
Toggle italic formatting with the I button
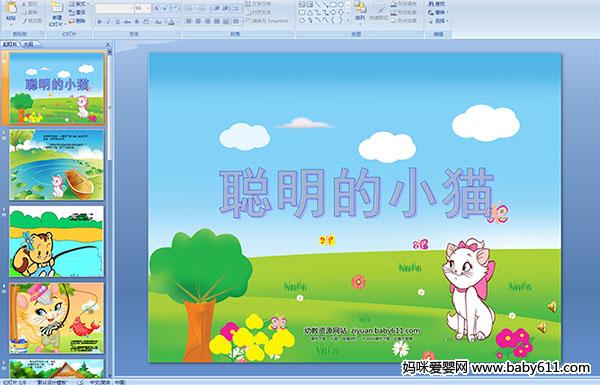108,22
